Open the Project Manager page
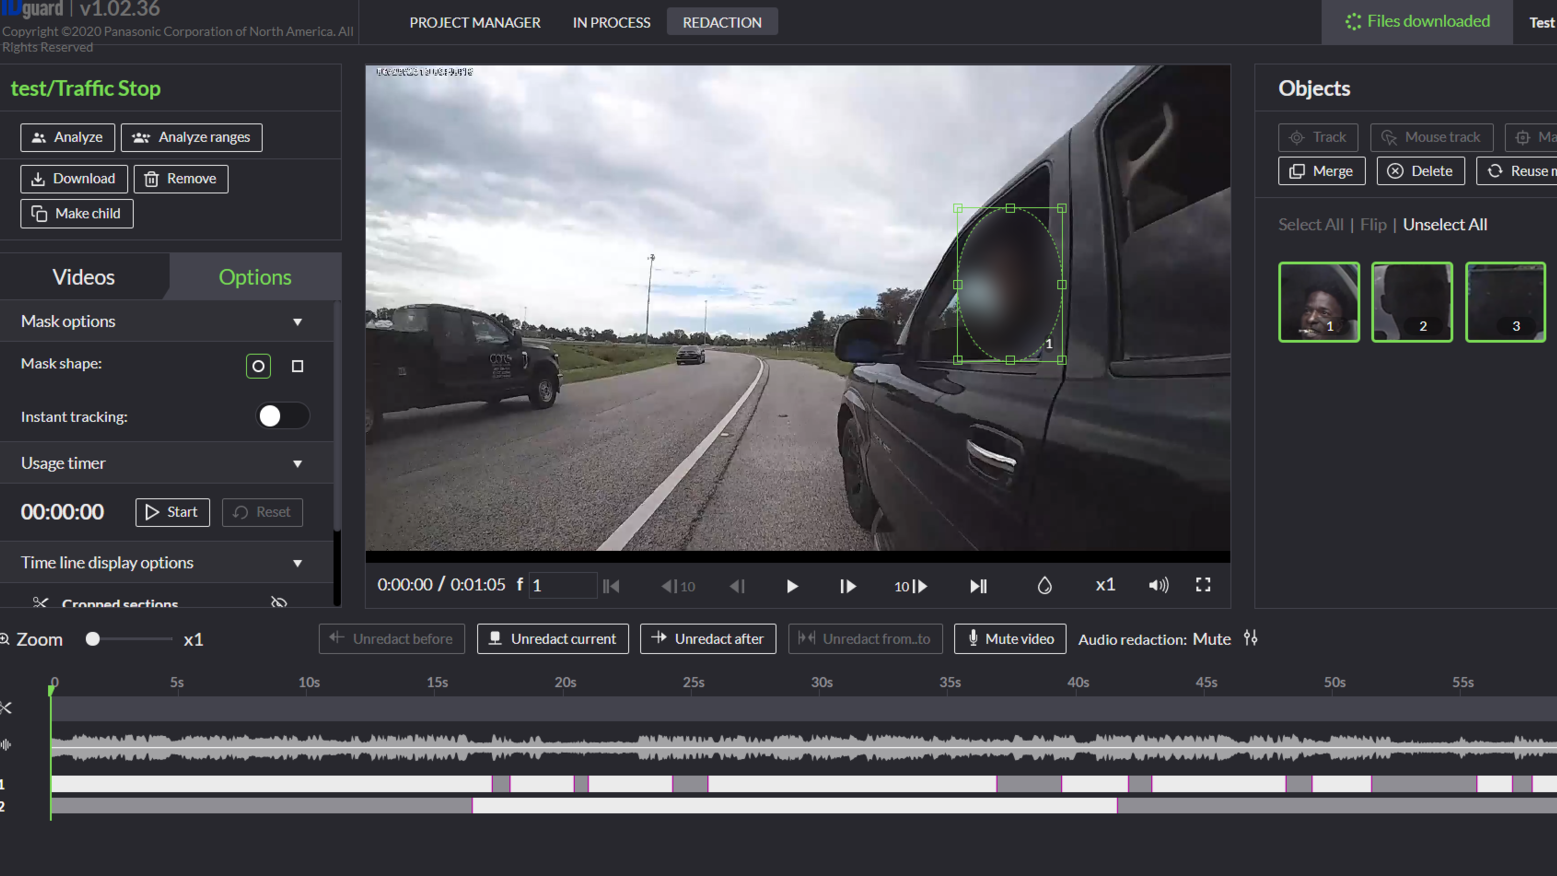1557x876 pixels. point(474,22)
